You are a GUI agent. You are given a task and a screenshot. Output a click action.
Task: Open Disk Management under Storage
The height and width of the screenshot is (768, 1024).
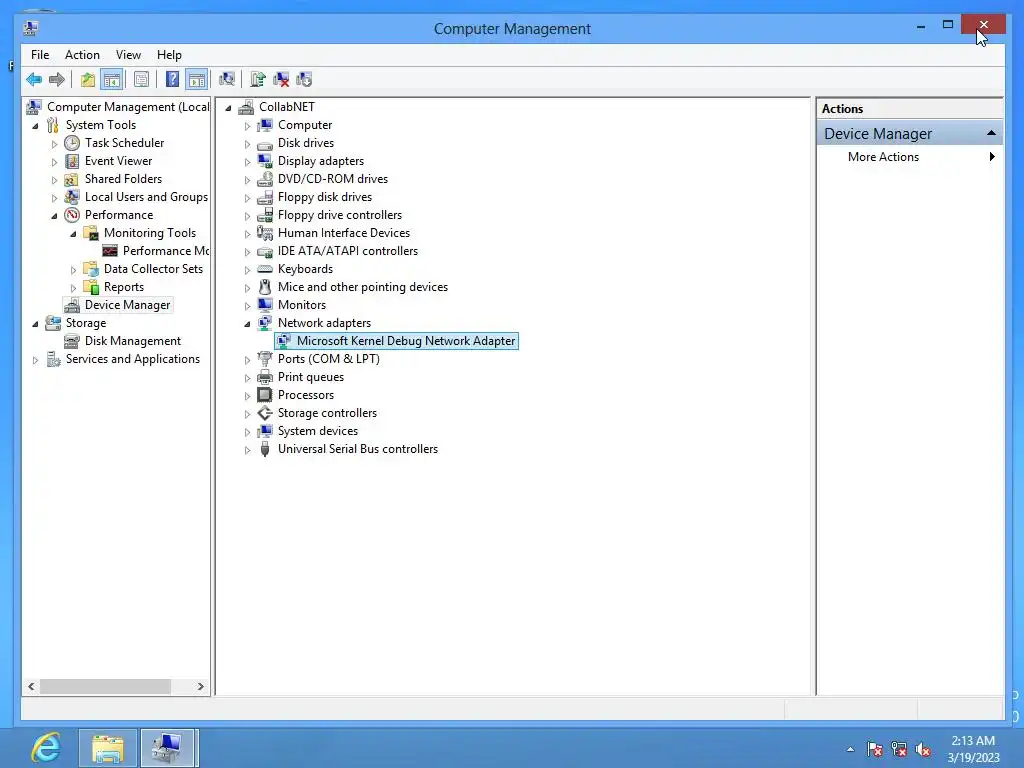coord(133,341)
